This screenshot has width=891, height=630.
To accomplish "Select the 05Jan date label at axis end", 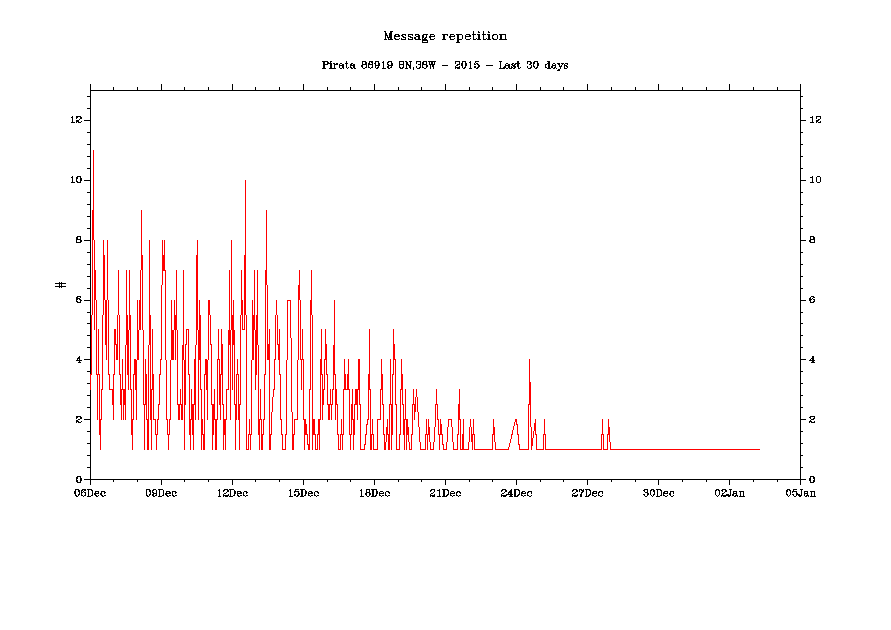I will pyautogui.click(x=800, y=493).
